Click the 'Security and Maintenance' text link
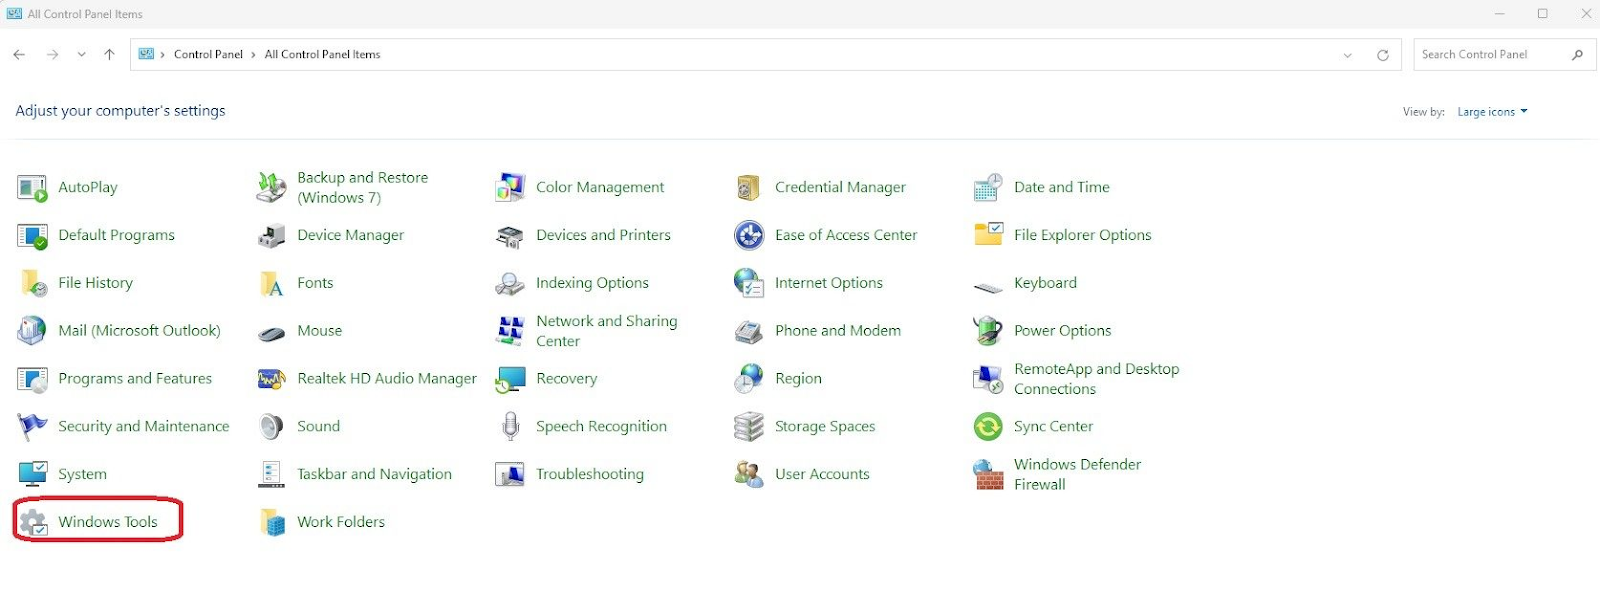Image resolution: width=1600 pixels, height=592 pixels. [x=144, y=427]
